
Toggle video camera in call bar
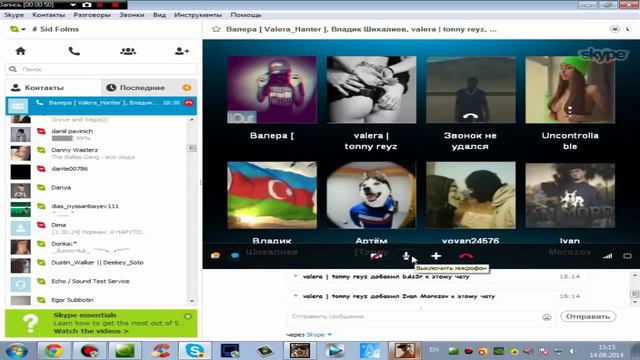click(376, 256)
